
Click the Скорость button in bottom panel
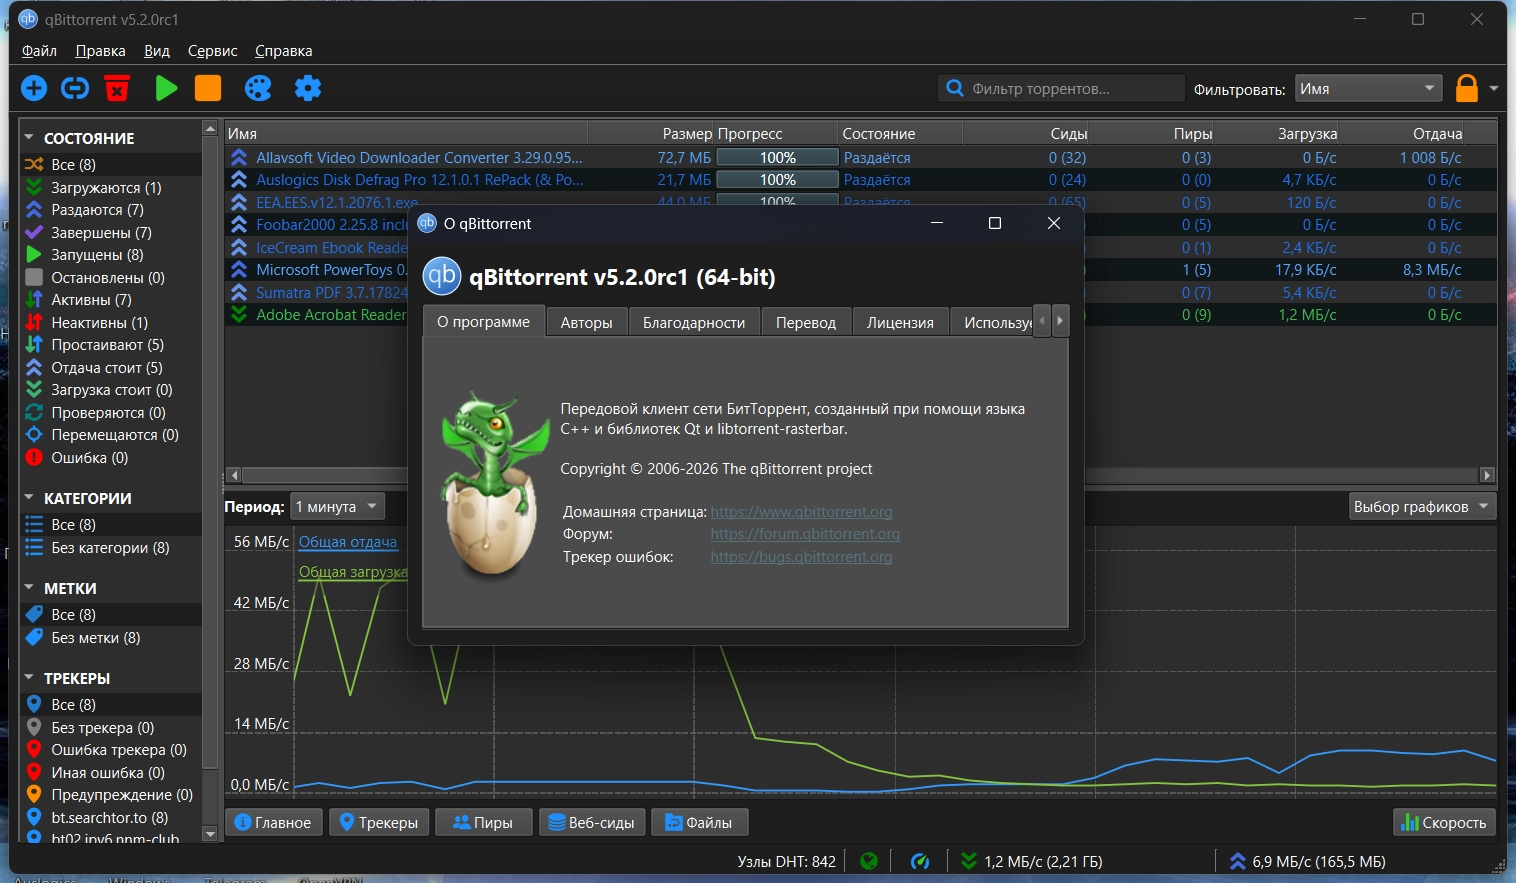pyautogui.click(x=1444, y=822)
